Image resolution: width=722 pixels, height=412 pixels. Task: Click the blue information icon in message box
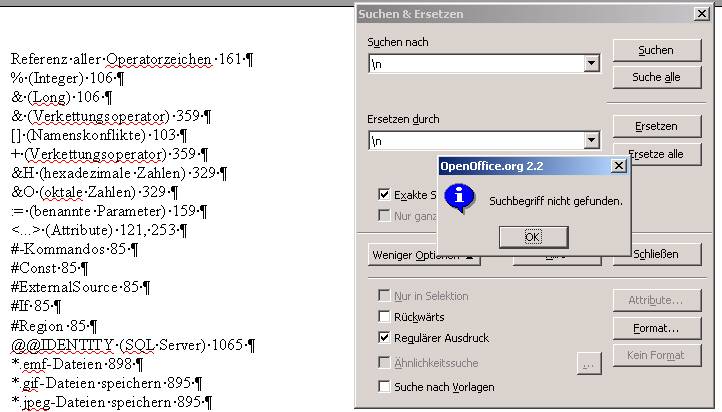click(459, 198)
